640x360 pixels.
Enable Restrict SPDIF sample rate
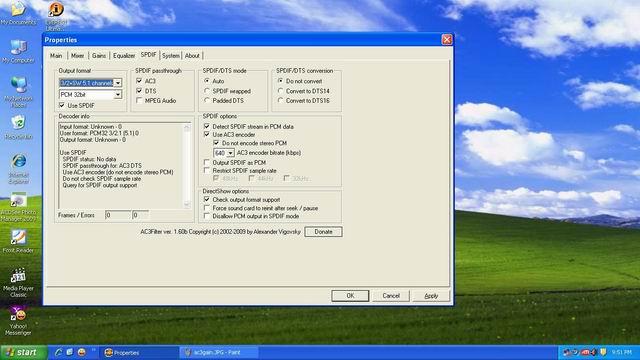(207, 171)
